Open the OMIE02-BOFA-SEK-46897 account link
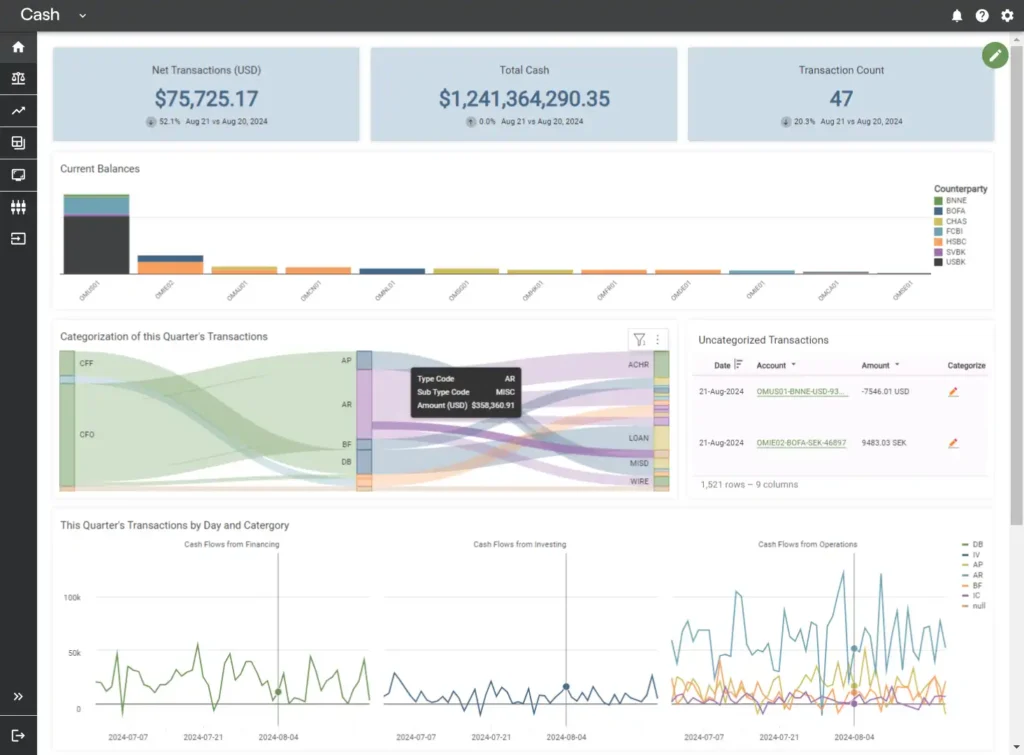 pos(801,443)
